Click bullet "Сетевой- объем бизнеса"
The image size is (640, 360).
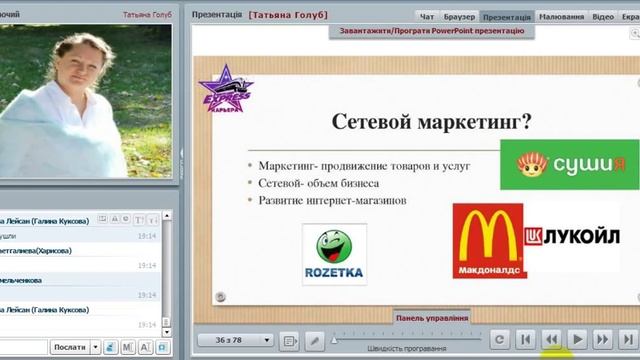click(319, 184)
